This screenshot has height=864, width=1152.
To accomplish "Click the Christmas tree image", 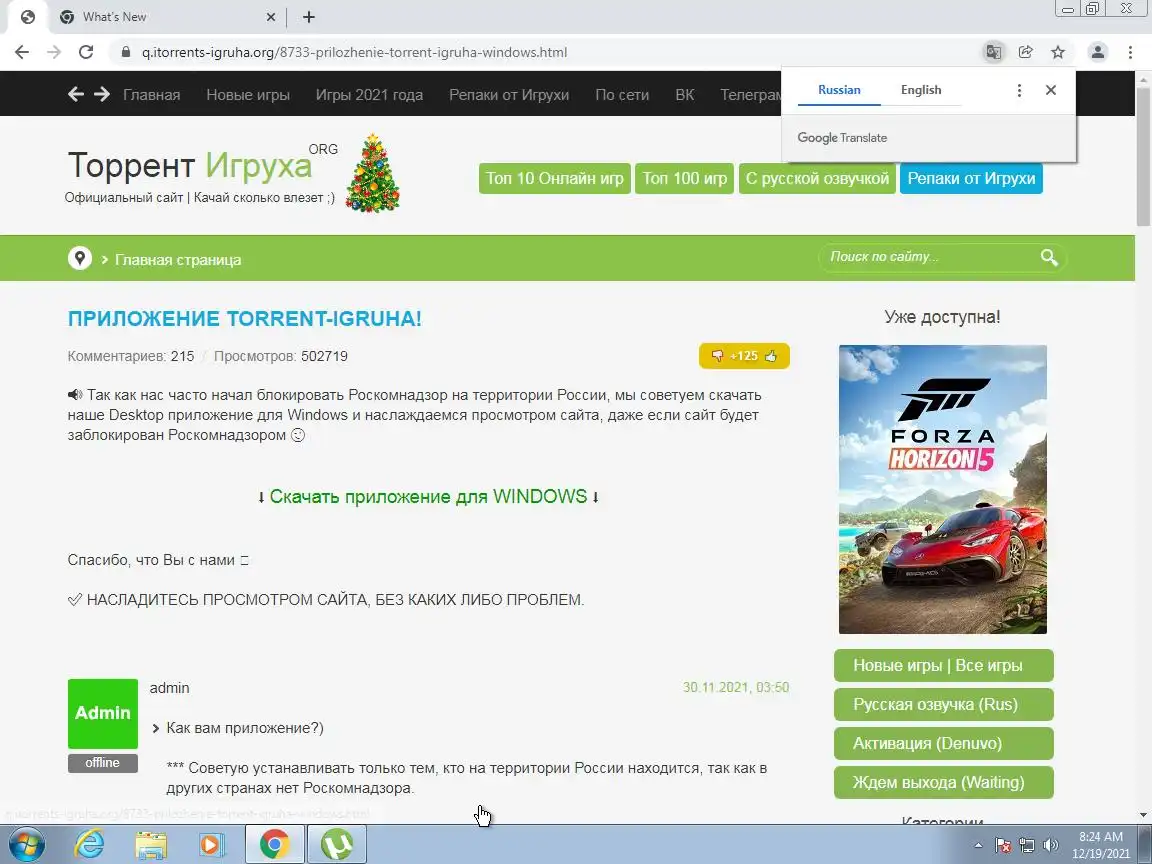I will click(x=372, y=173).
